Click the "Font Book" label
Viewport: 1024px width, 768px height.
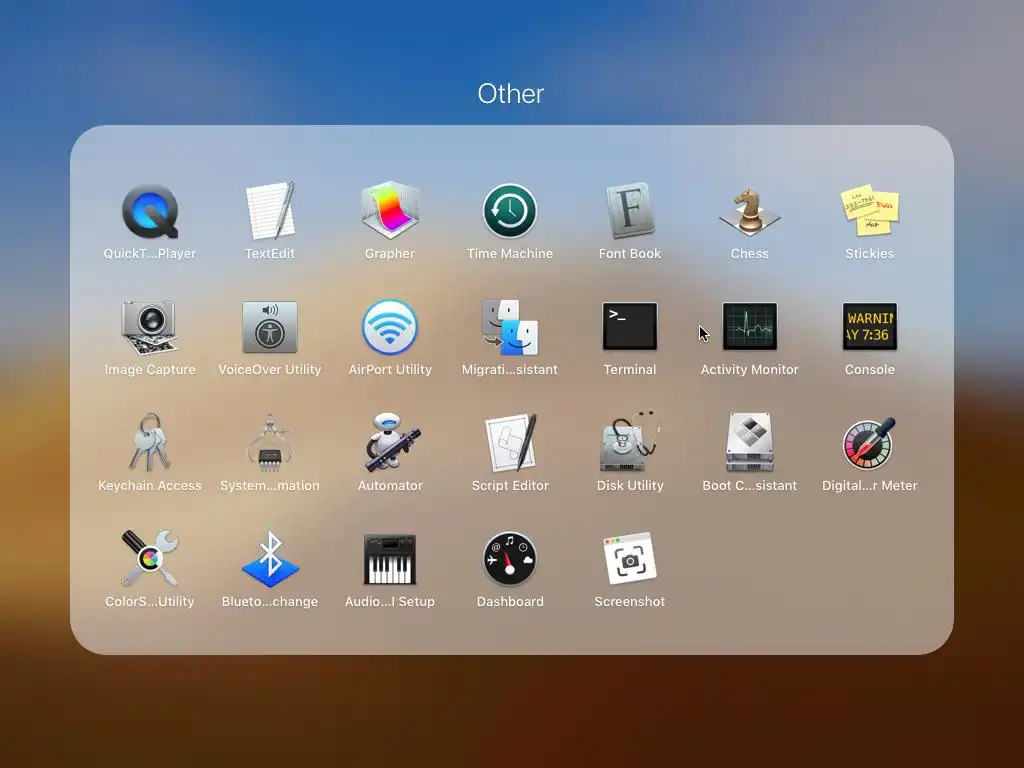coord(630,253)
